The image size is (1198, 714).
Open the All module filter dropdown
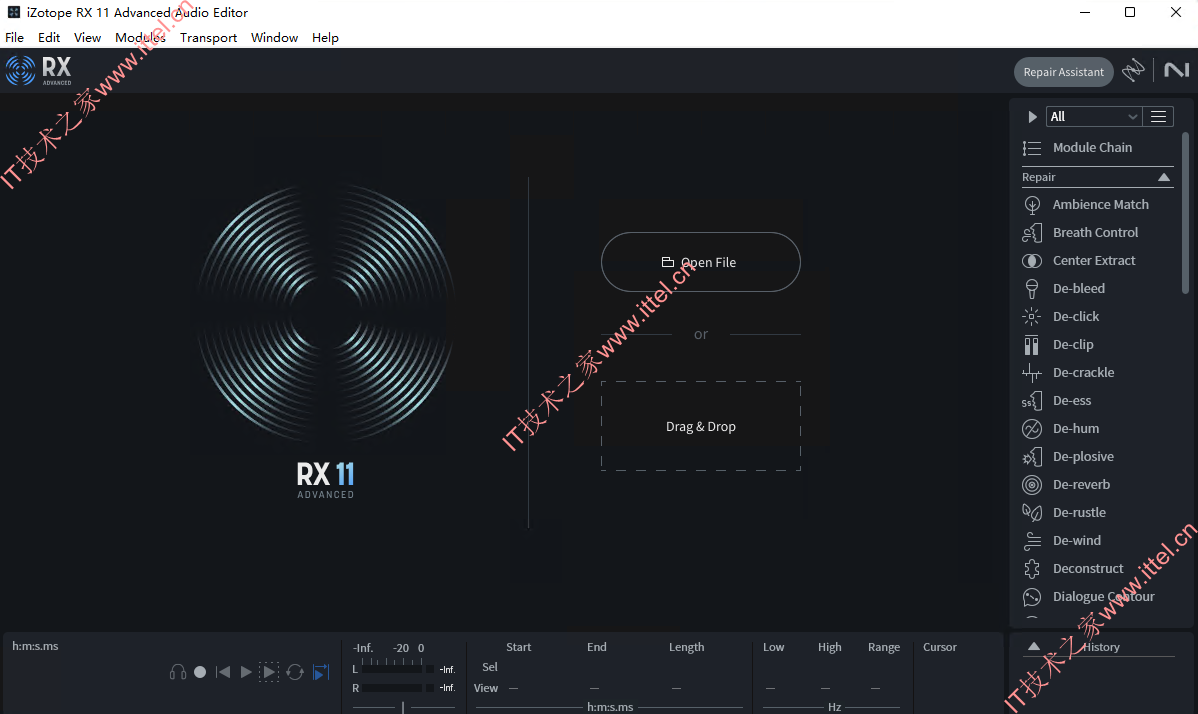pos(1094,117)
